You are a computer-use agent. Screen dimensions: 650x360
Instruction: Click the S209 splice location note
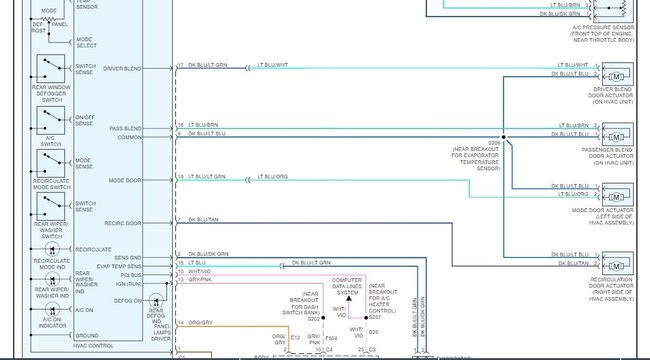click(476, 156)
